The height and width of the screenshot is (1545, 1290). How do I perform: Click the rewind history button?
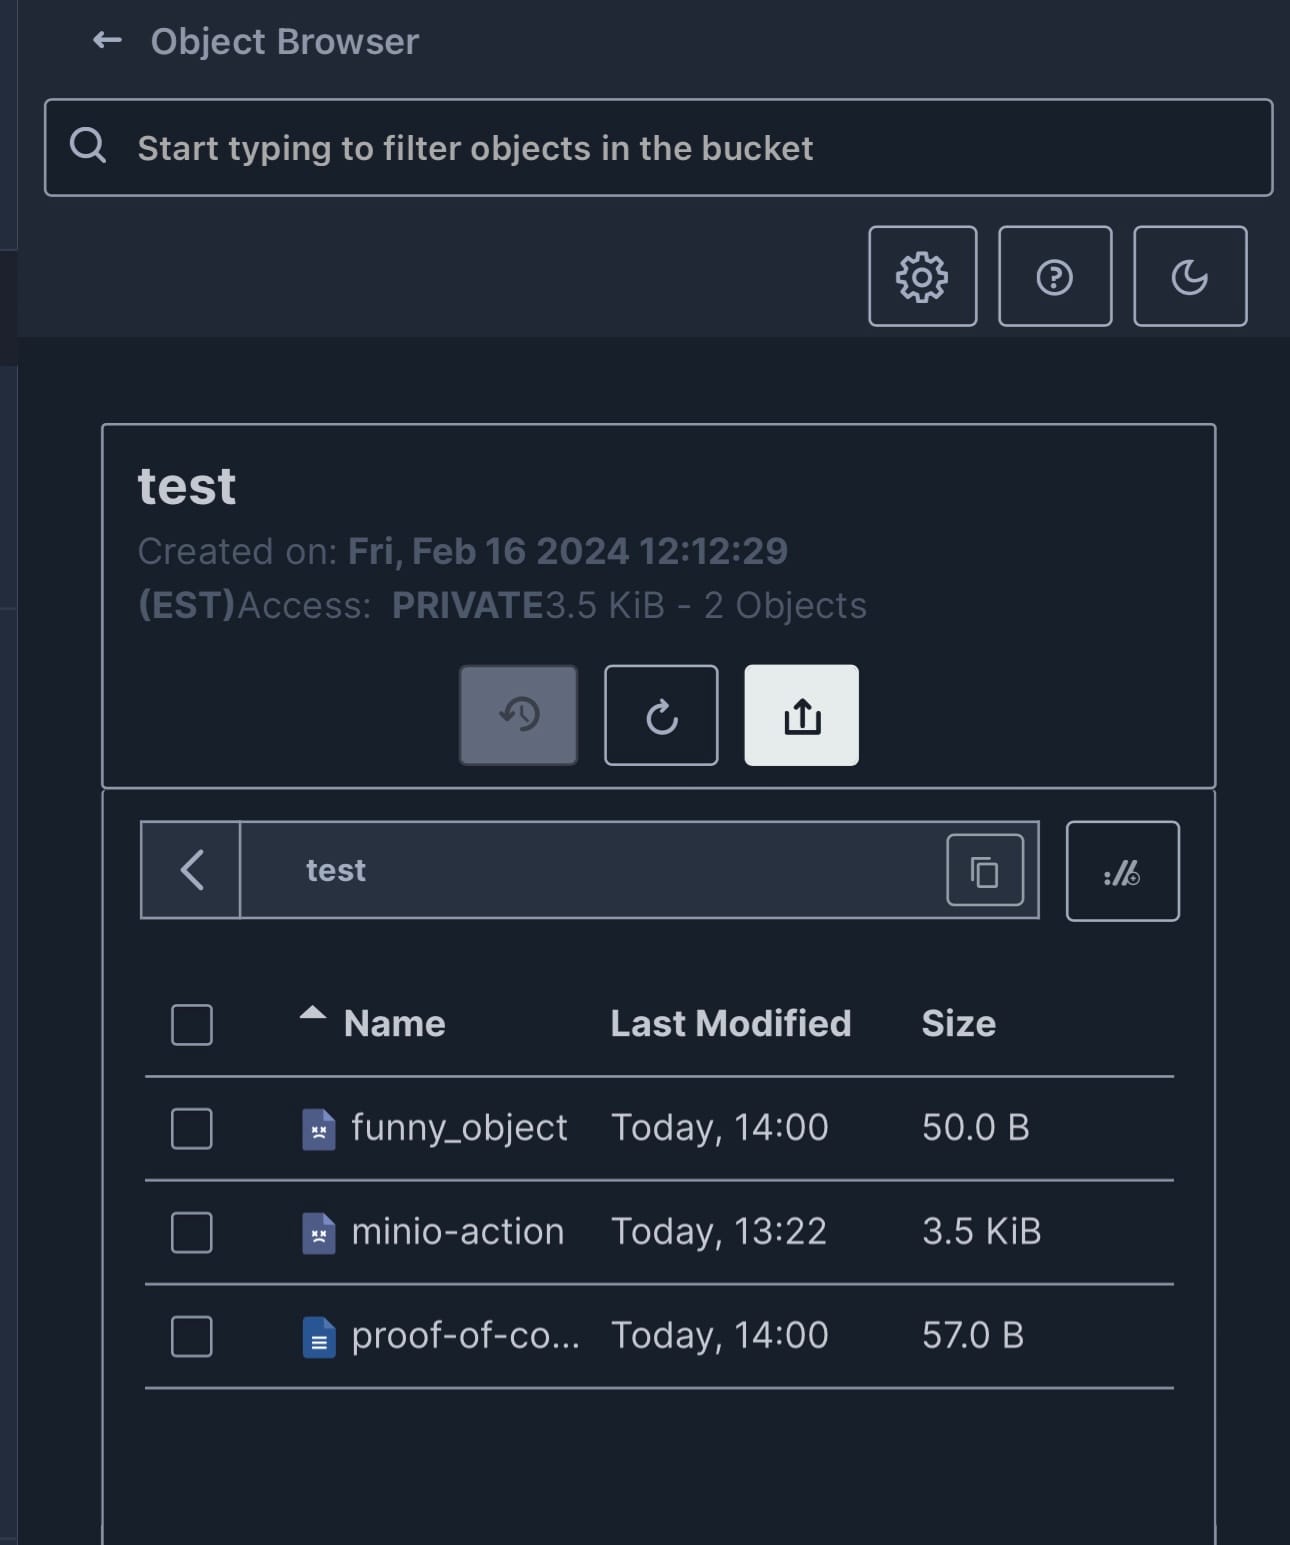point(518,715)
